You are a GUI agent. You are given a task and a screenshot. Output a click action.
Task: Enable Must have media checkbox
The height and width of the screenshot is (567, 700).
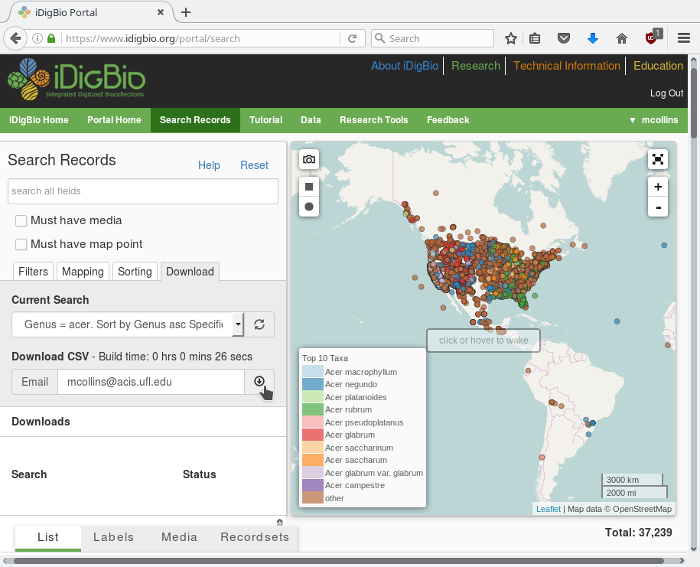tap(21, 220)
